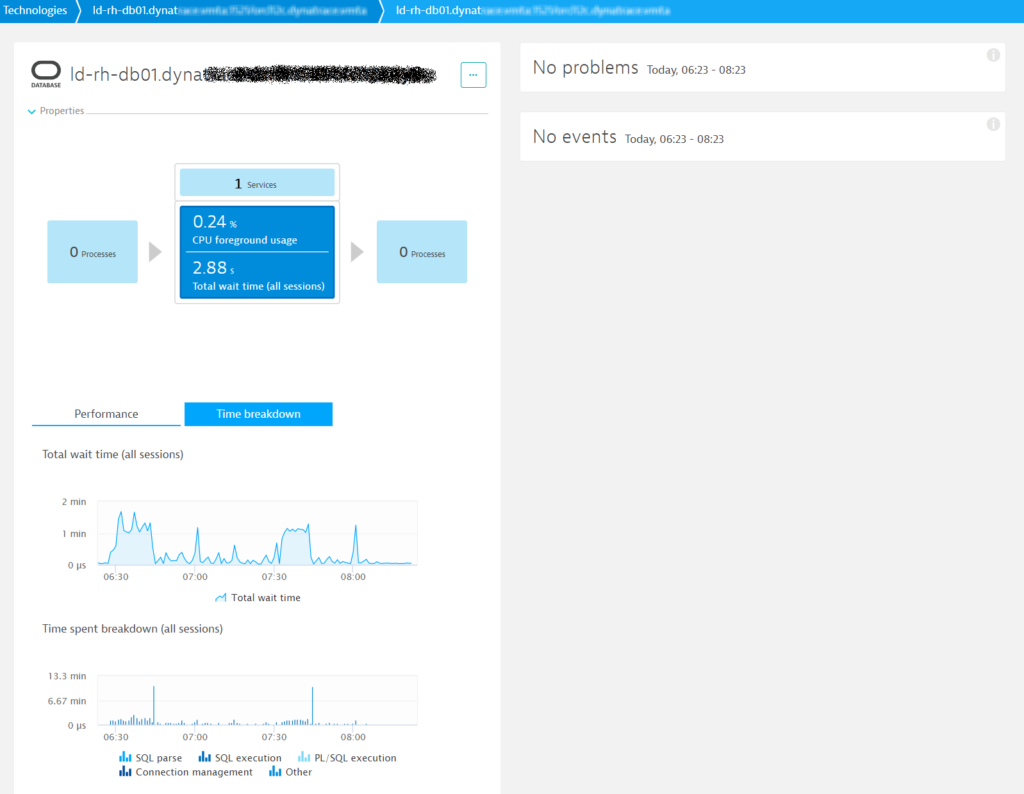The width and height of the screenshot is (1024, 794).
Task: Click the Total wait time chart spike near 08:00
Action: (356, 542)
